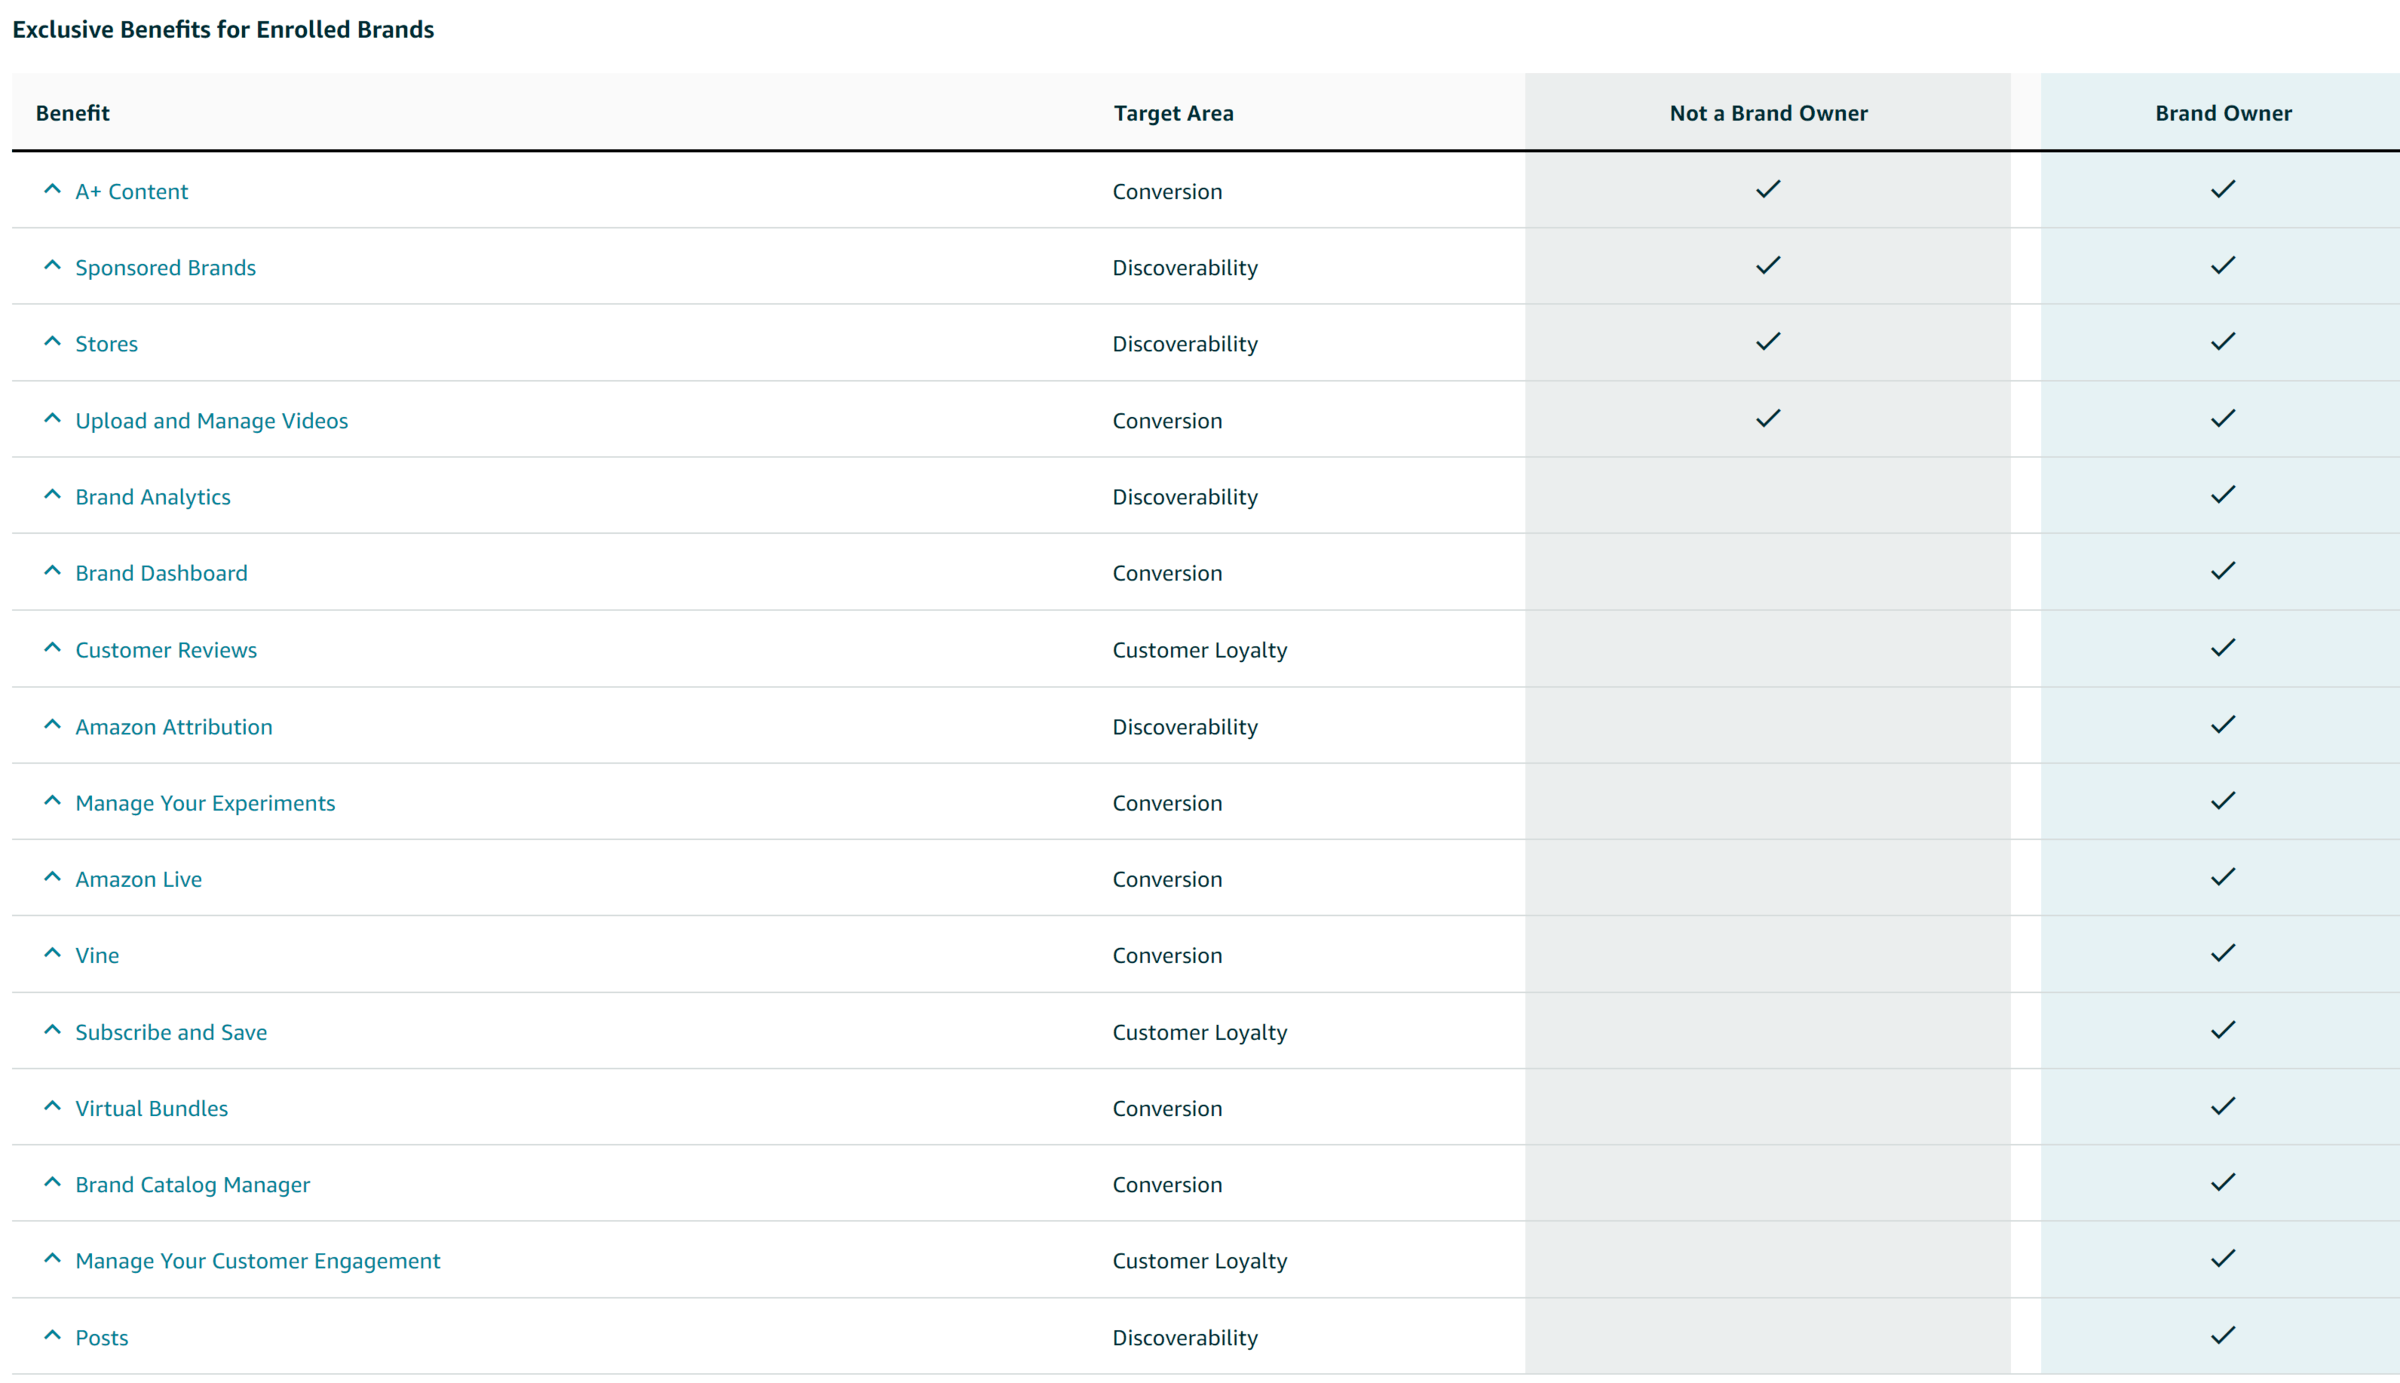Open the Subscribe and Save link
This screenshot has width=2400, height=1383.
tap(172, 1032)
